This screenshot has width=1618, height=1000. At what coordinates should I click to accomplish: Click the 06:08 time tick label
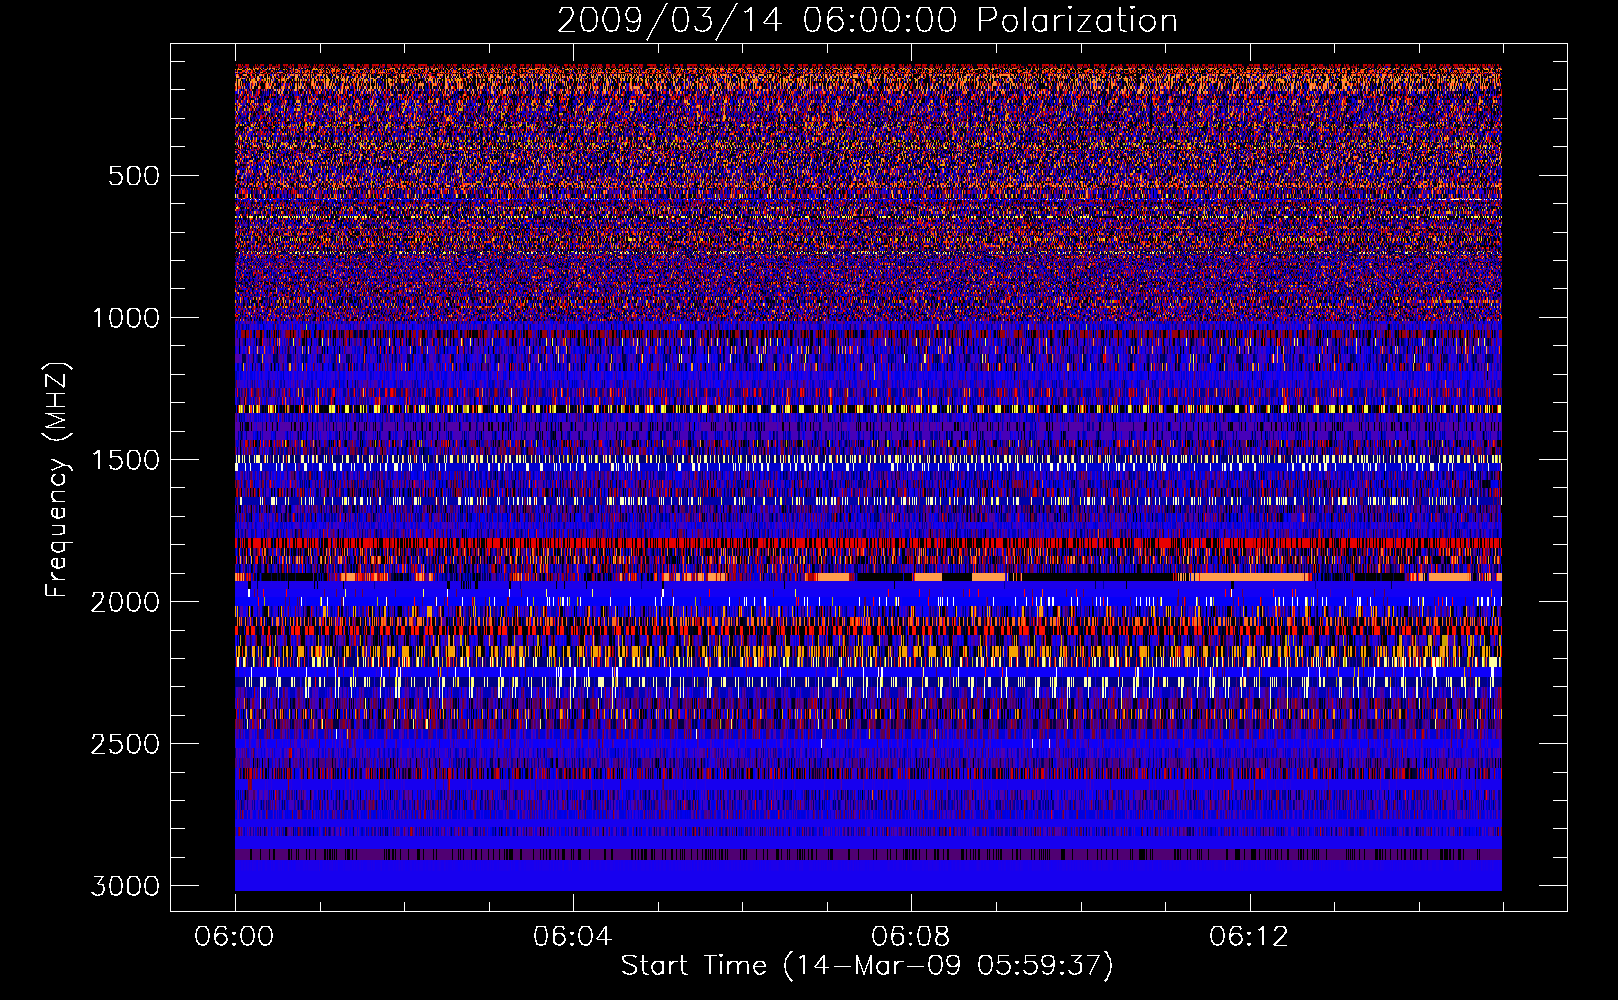pos(910,937)
